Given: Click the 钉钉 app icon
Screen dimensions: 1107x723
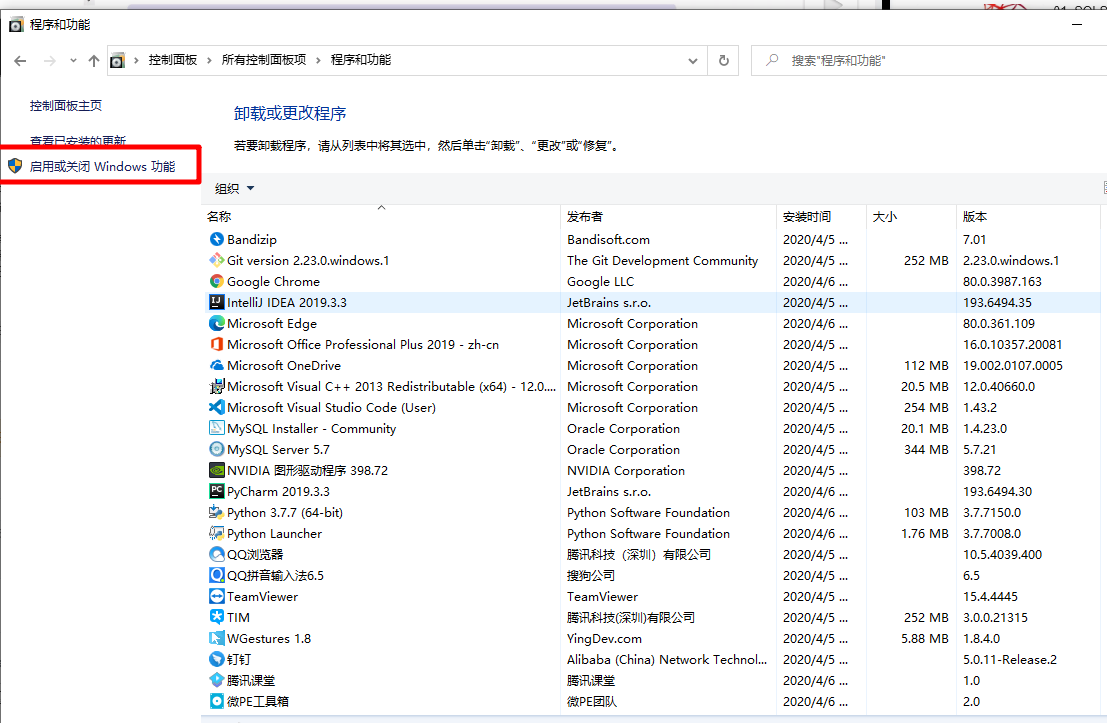Looking at the screenshot, I should pos(217,659).
